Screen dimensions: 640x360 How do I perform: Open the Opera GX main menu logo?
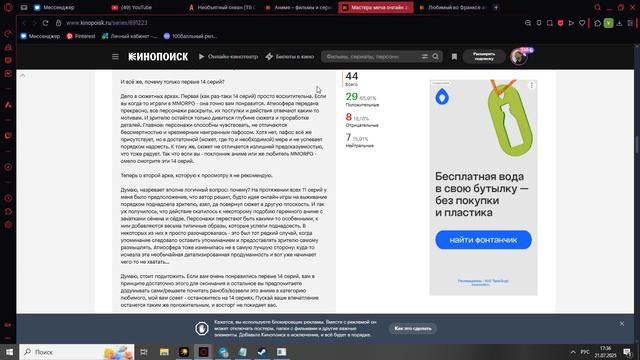click(8, 7)
